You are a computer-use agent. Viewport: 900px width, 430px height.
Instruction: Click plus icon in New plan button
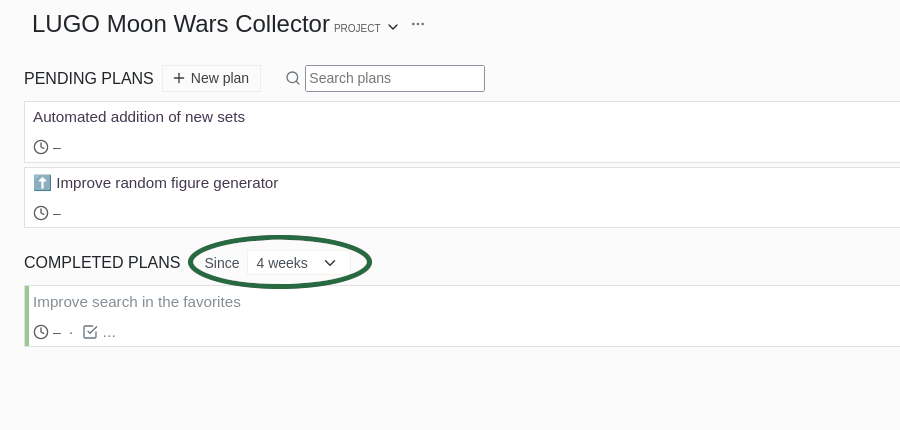pos(179,78)
